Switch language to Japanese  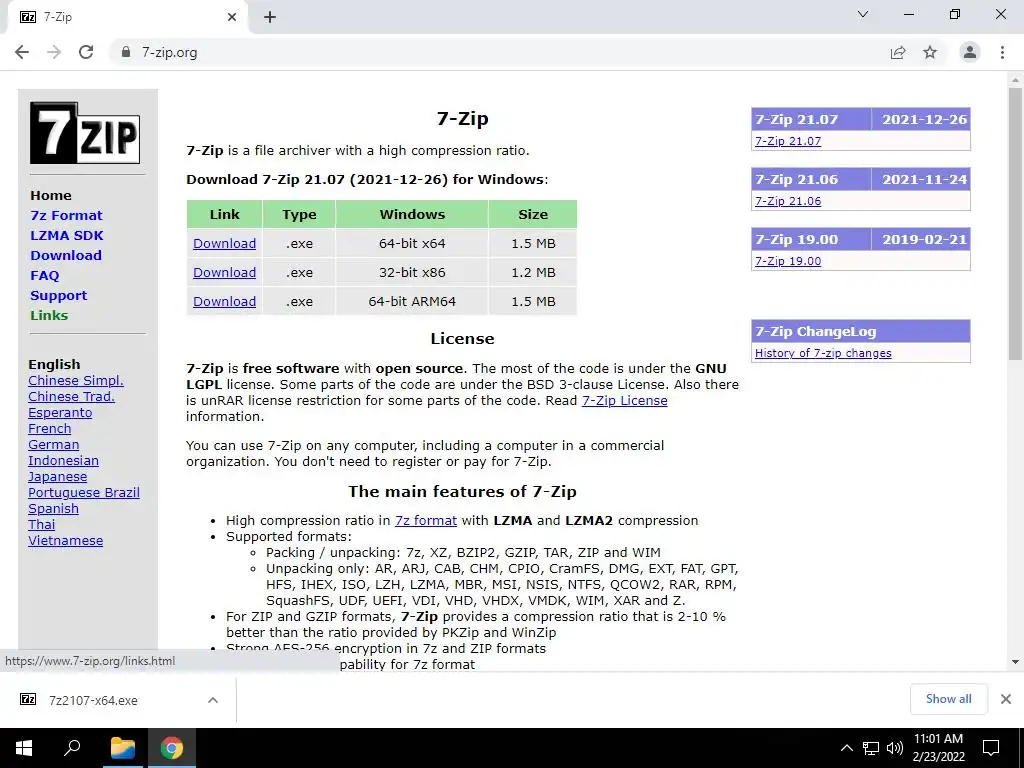[x=57, y=477]
